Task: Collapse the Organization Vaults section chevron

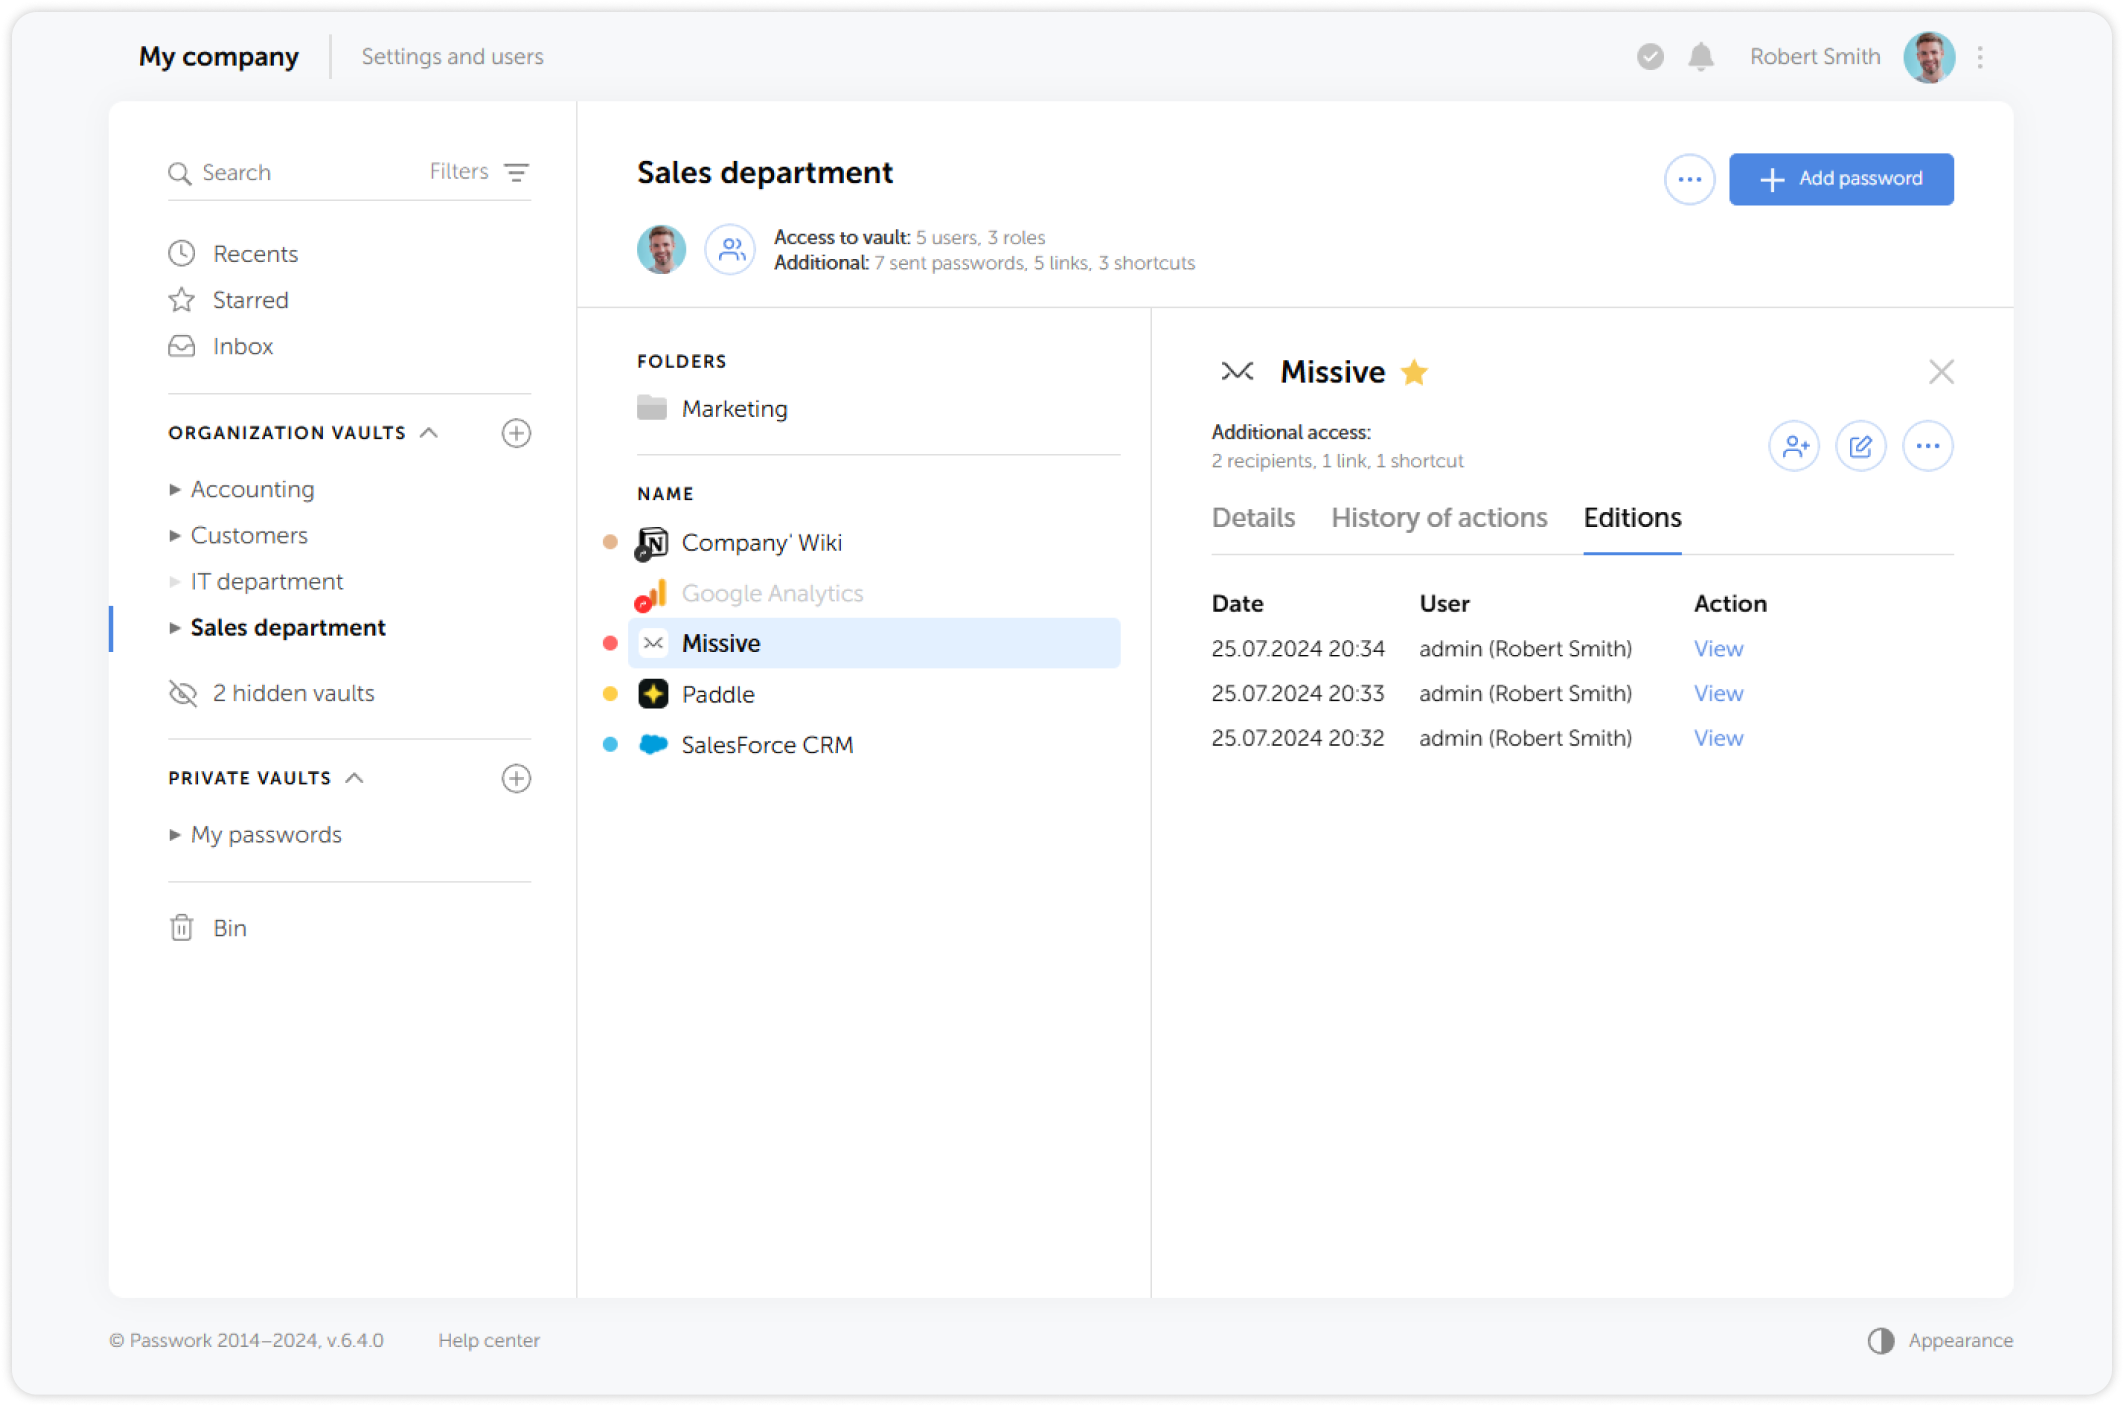Action: (429, 433)
